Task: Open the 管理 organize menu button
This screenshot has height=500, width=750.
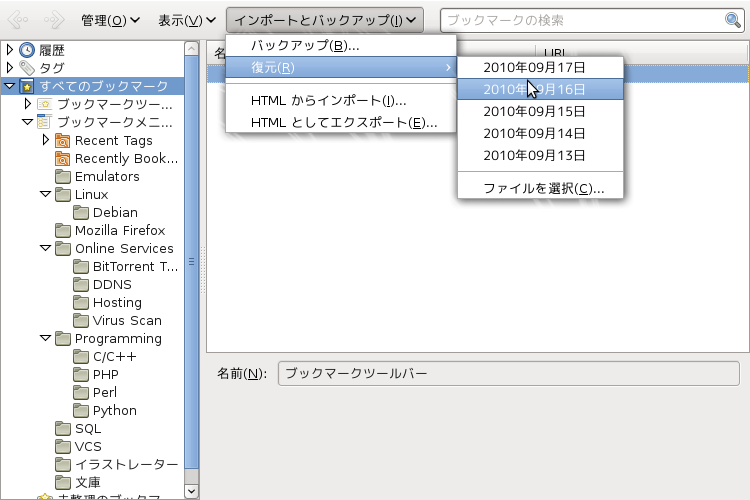Action: tap(110, 20)
